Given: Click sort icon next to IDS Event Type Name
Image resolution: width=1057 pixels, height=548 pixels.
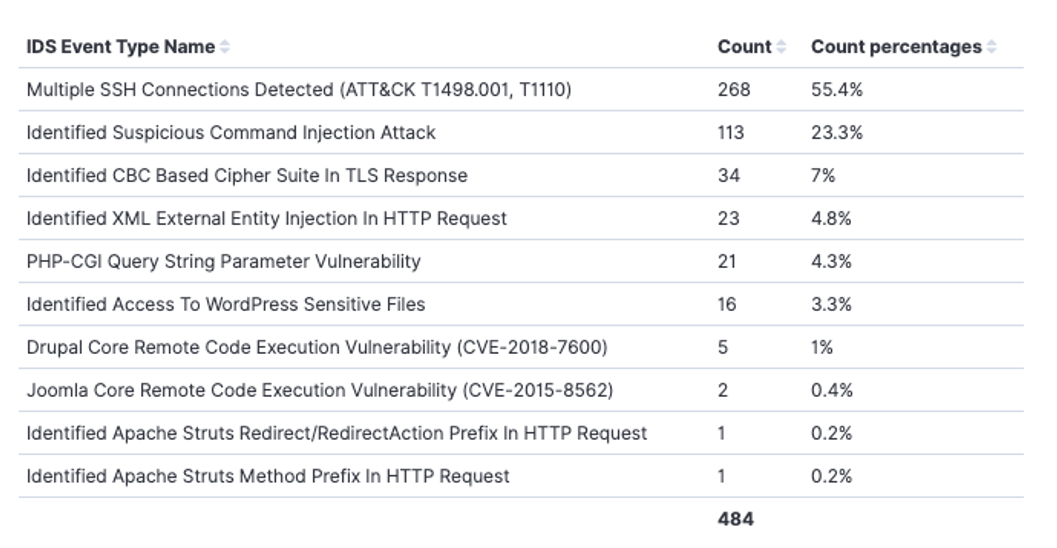Looking at the screenshot, I should [x=225, y=47].
